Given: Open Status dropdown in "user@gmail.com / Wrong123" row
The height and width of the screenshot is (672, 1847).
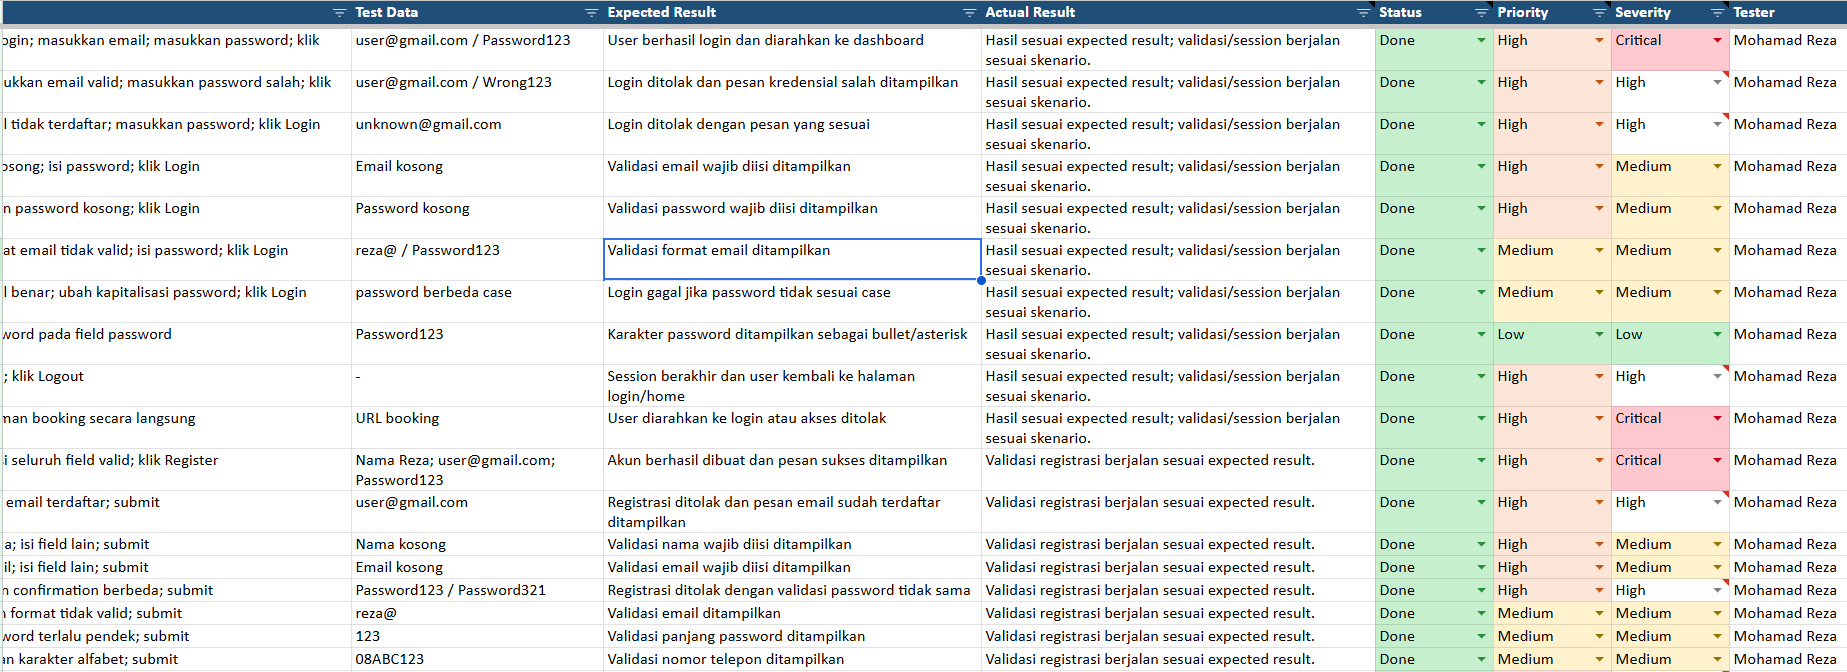Looking at the screenshot, I should coord(1481,83).
